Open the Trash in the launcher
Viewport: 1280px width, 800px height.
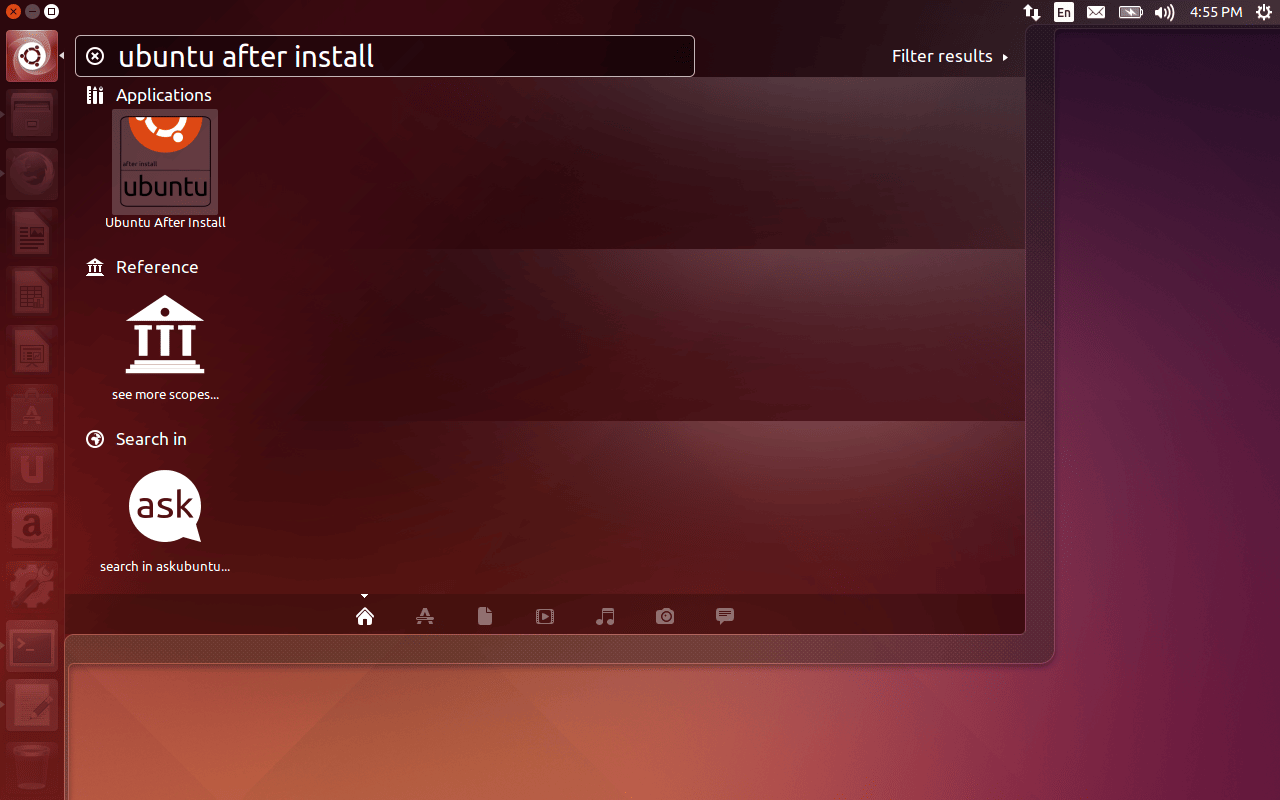pyautogui.click(x=31, y=765)
